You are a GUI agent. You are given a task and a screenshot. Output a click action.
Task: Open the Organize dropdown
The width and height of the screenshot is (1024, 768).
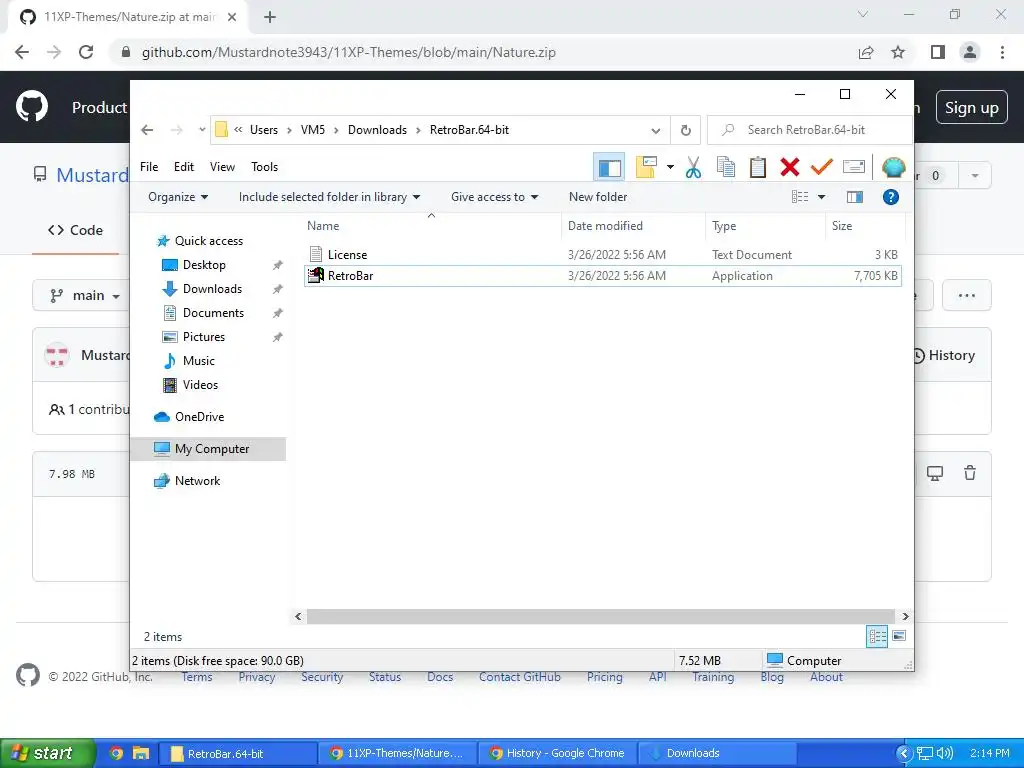178,197
